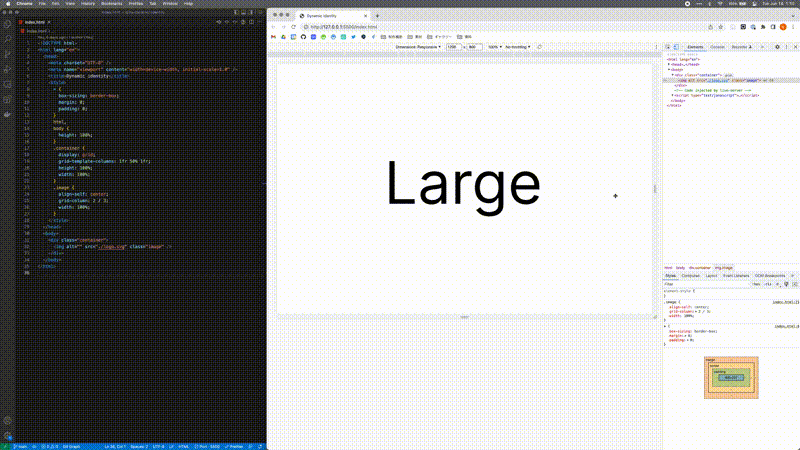Open the Computed tab

point(690,276)
